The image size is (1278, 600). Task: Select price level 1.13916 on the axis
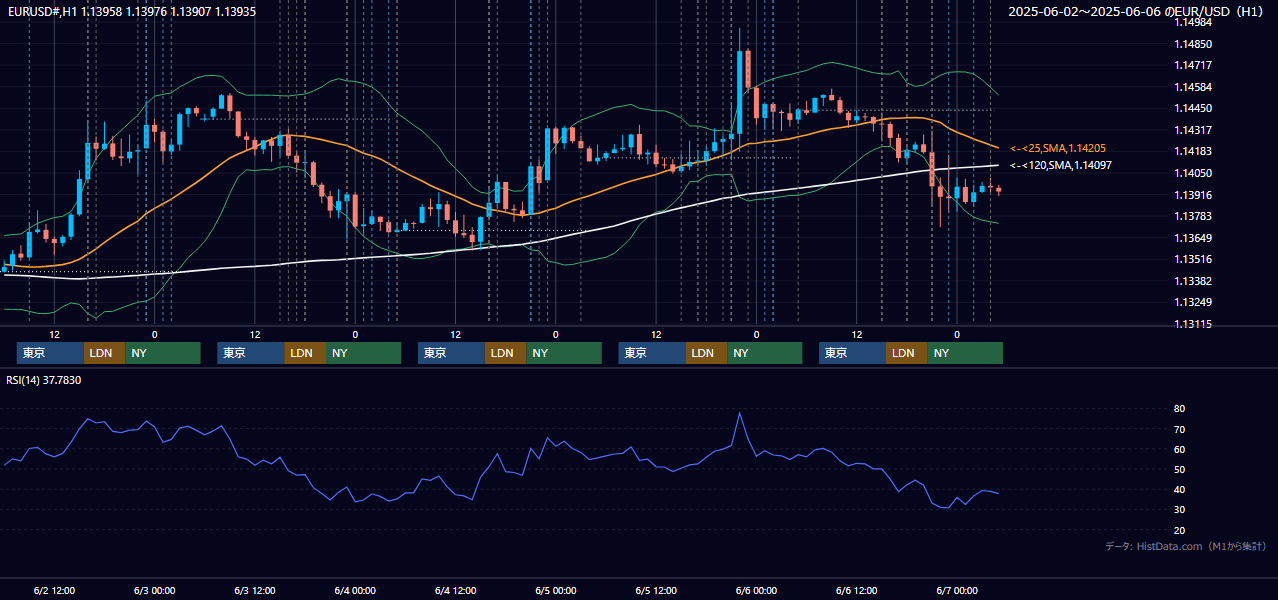(1193, 195)
